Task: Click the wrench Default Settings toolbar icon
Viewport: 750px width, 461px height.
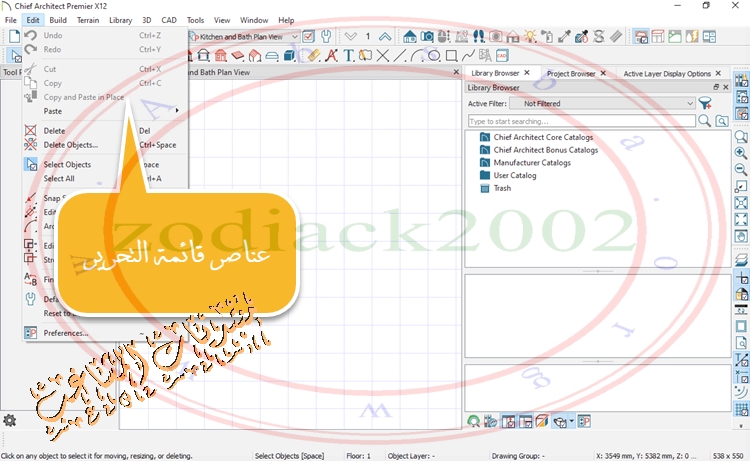Action: [326, 36]
